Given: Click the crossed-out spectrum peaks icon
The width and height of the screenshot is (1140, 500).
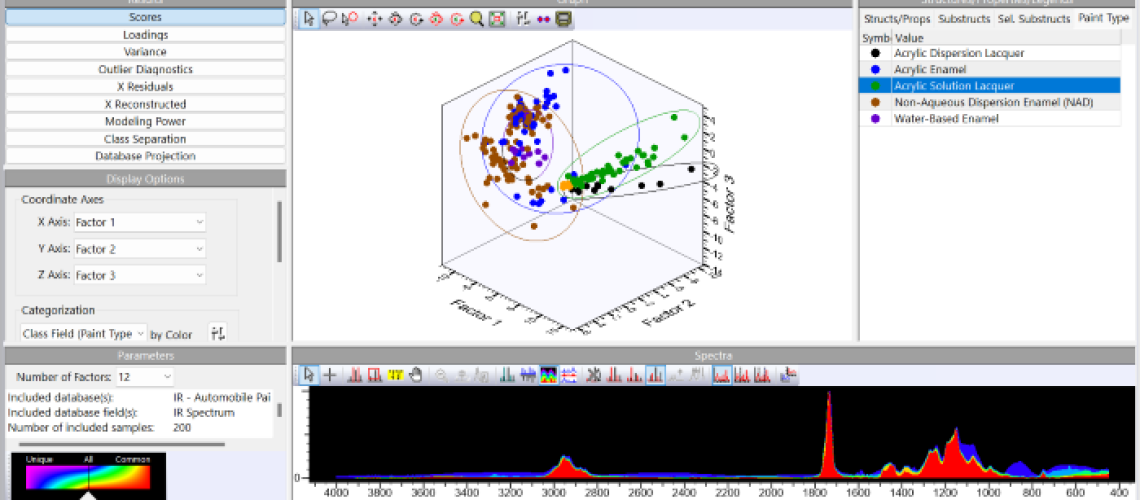Looking at the screenshot, I should 594,375.
